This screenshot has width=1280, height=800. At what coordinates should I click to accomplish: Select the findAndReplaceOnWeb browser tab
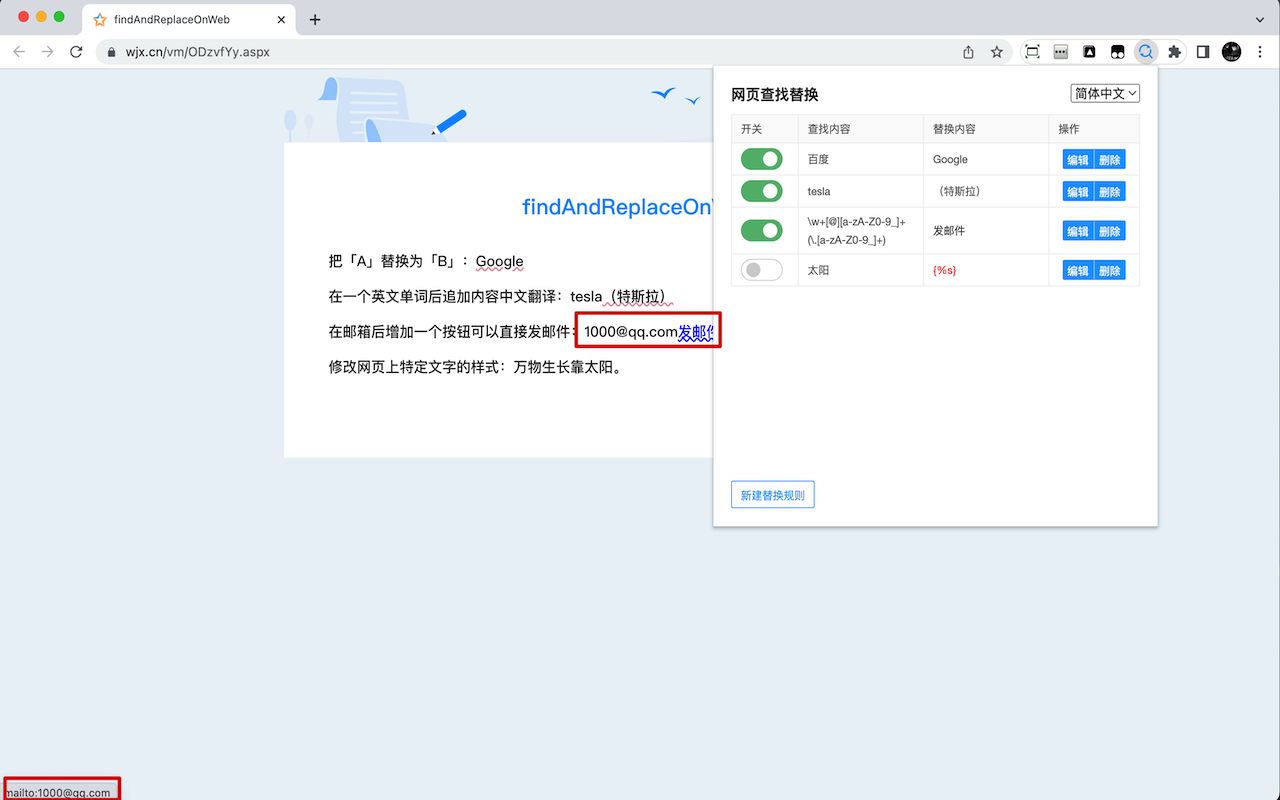(x=180, y=18)
